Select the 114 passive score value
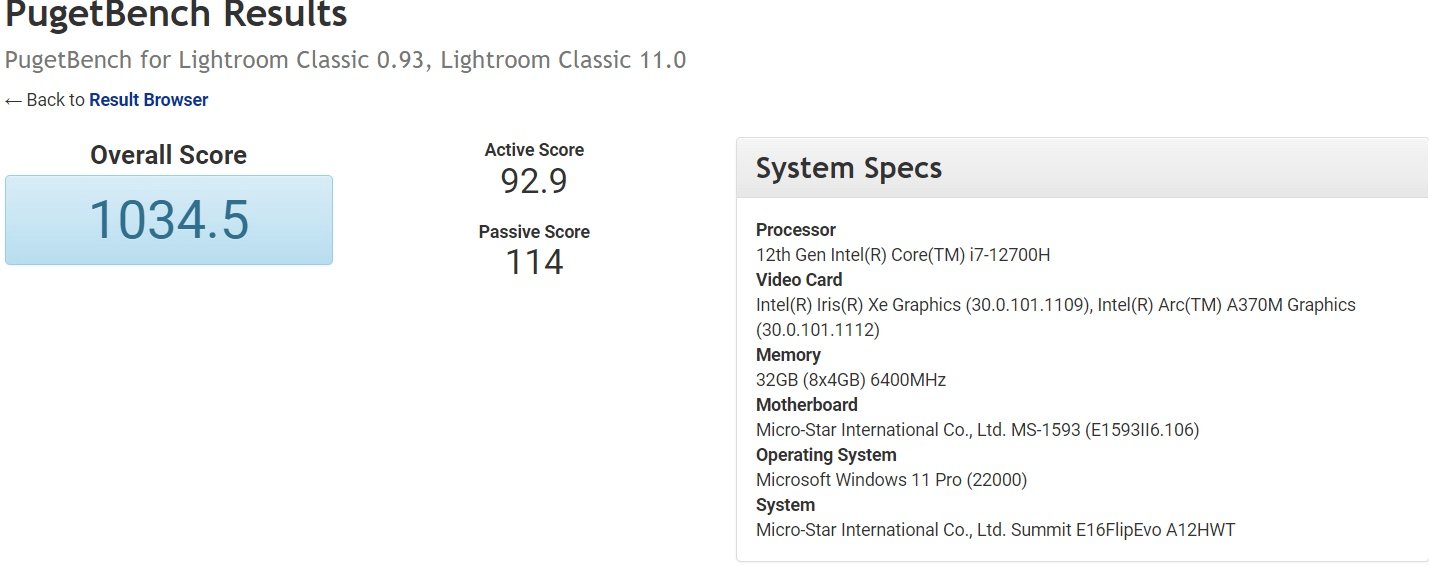1429x566 pixels. click(534, 263)
